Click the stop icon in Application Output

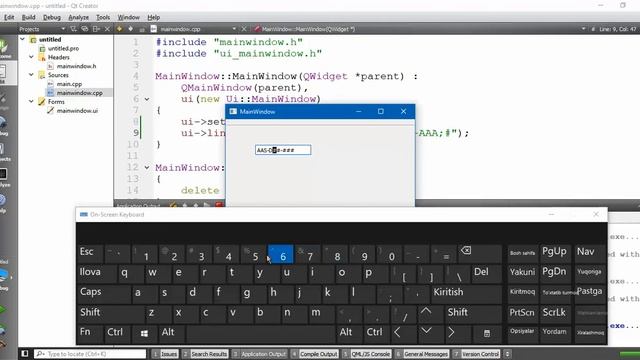[220, 204]
